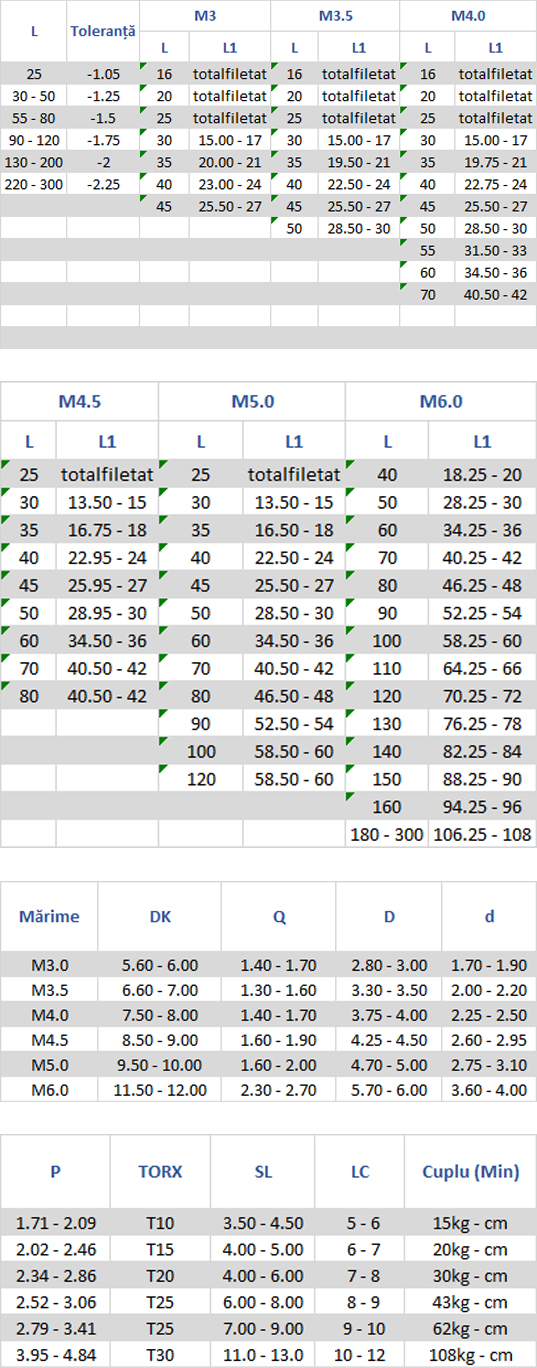Click the Cuplu (Min) header

(470, 1171)
